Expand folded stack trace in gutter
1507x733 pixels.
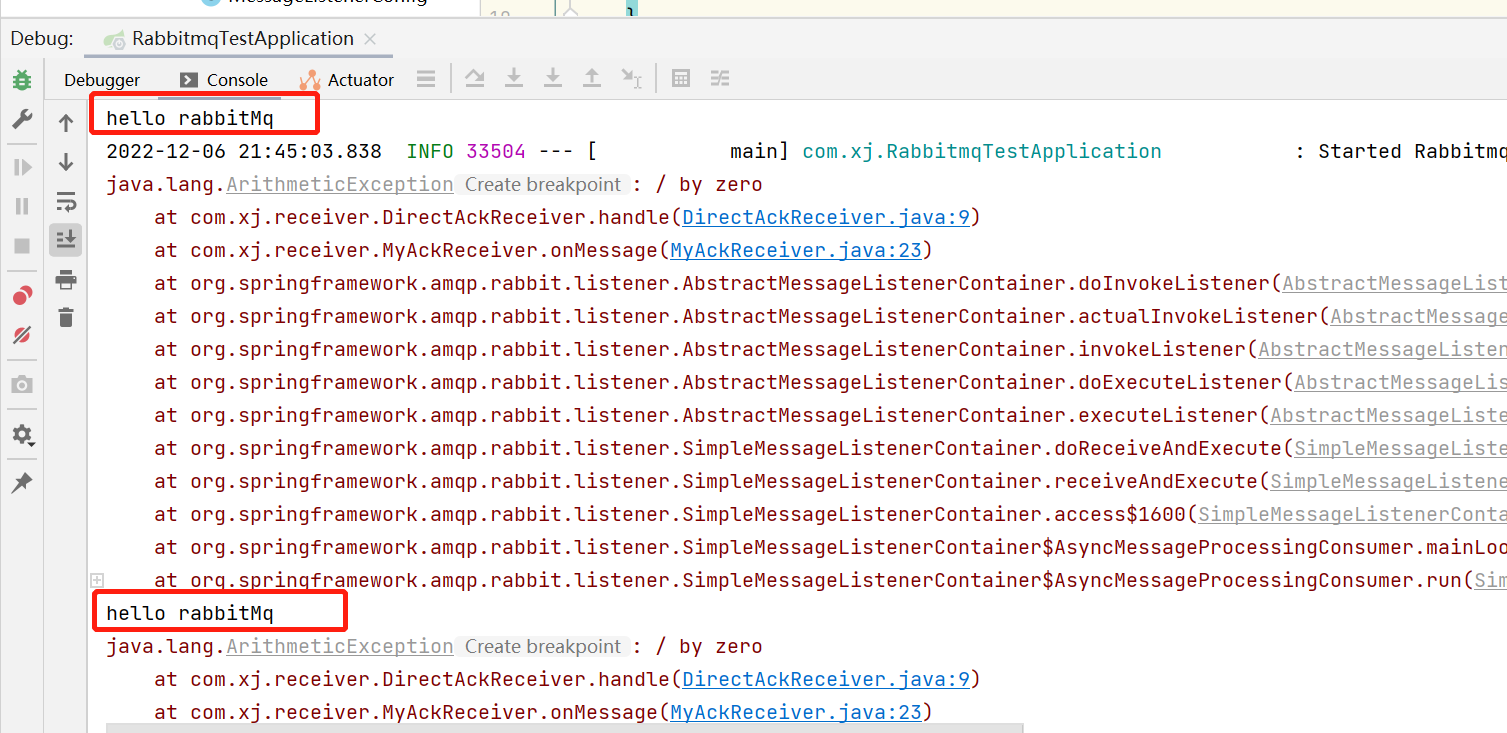coord(97,580)
